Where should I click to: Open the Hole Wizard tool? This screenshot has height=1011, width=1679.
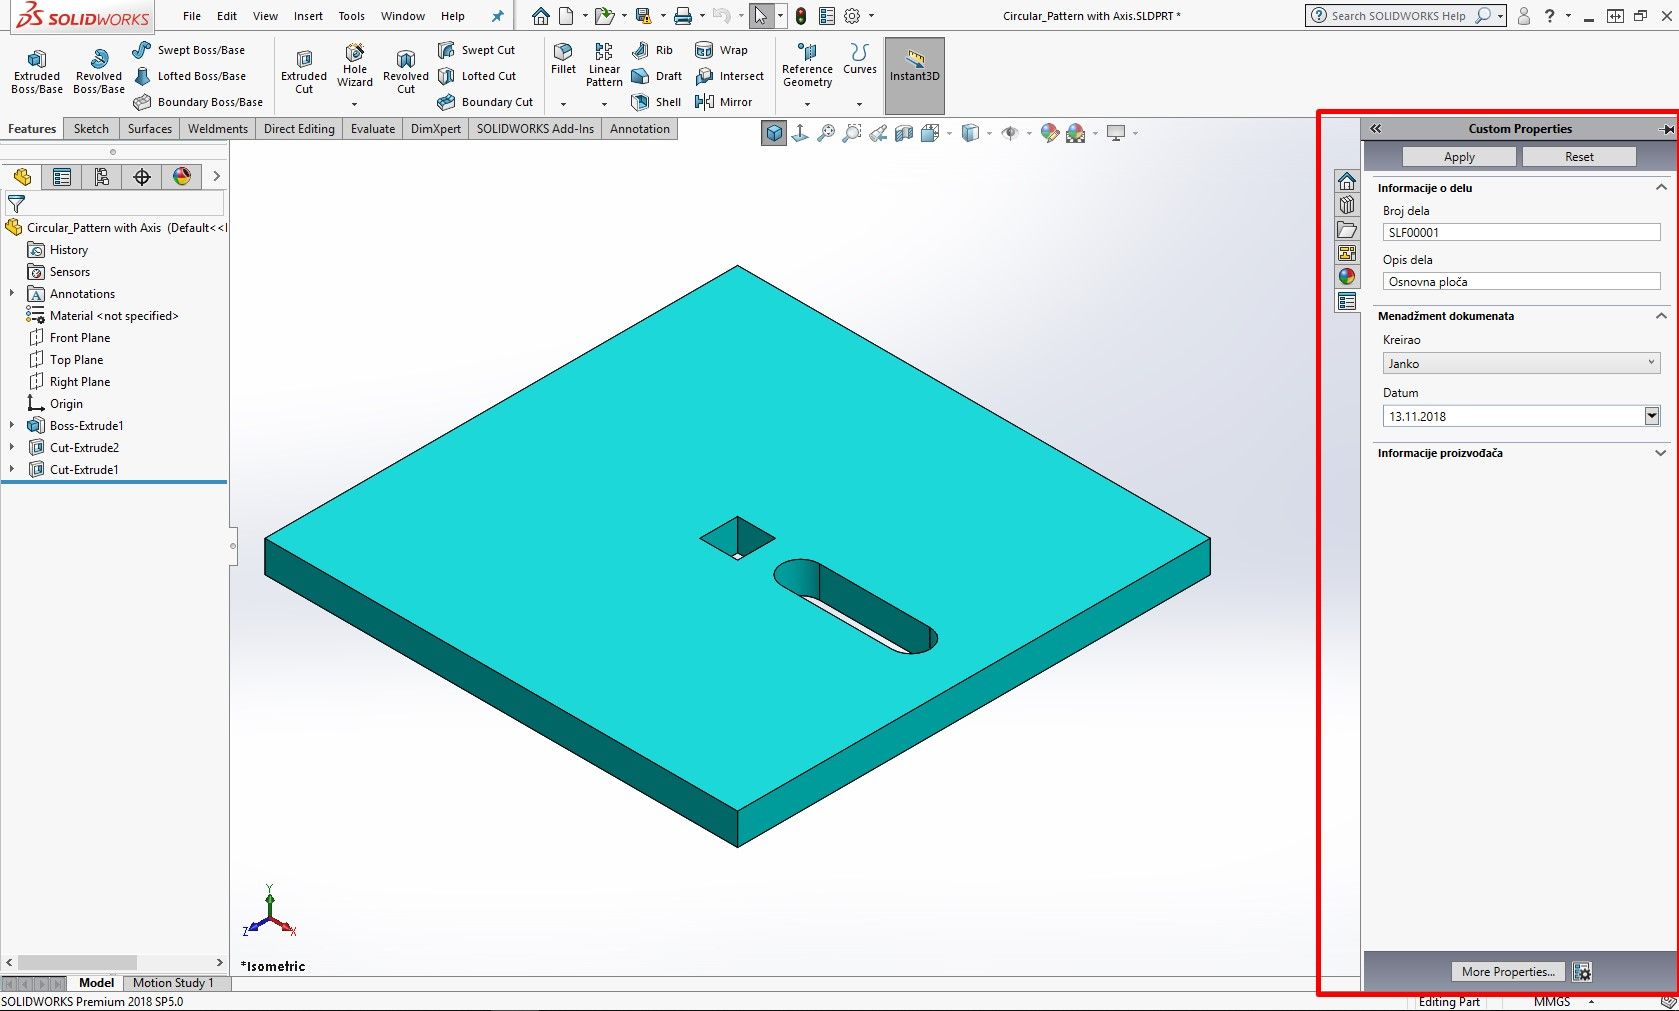(355, 65)
